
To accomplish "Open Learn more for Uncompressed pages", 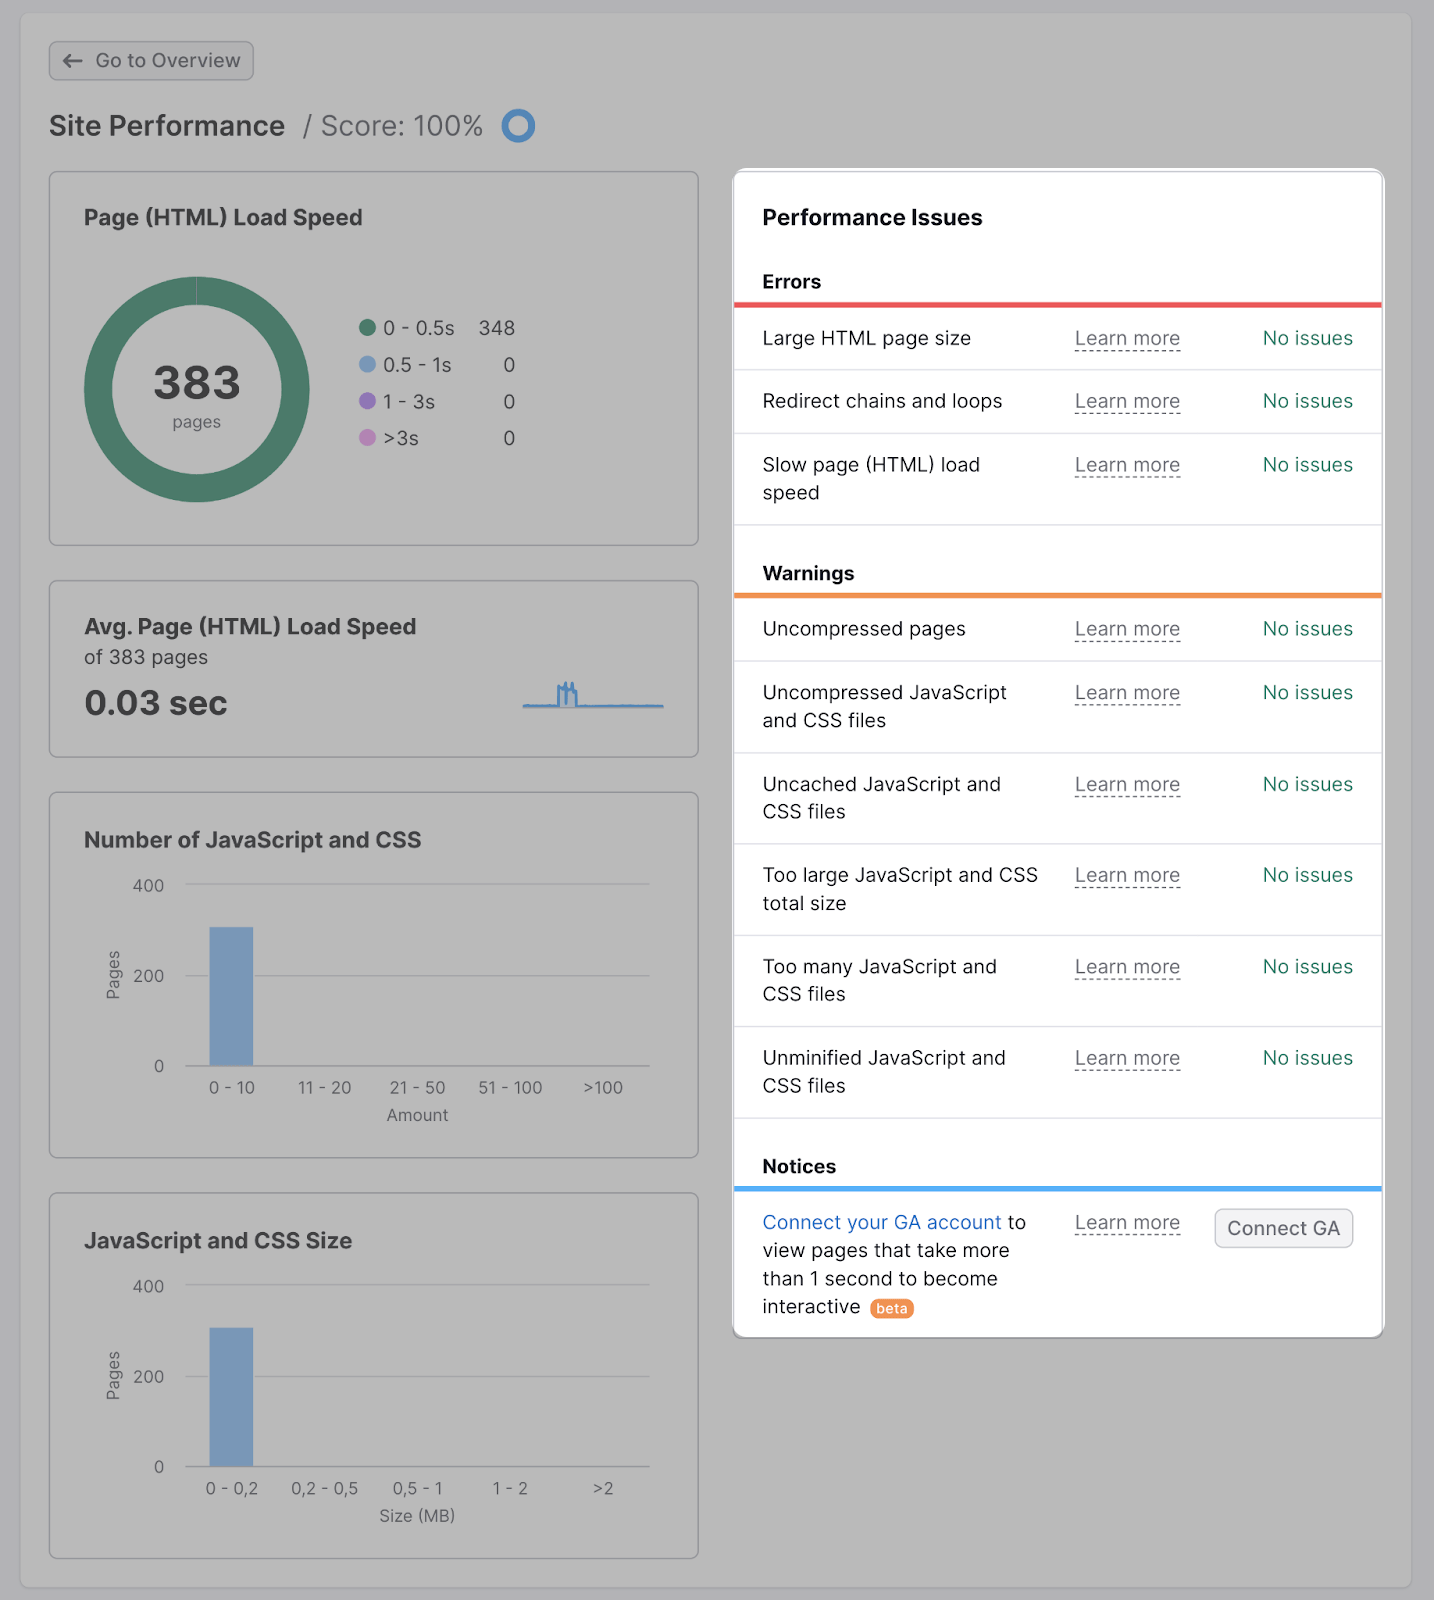I will pos(1127,630).
